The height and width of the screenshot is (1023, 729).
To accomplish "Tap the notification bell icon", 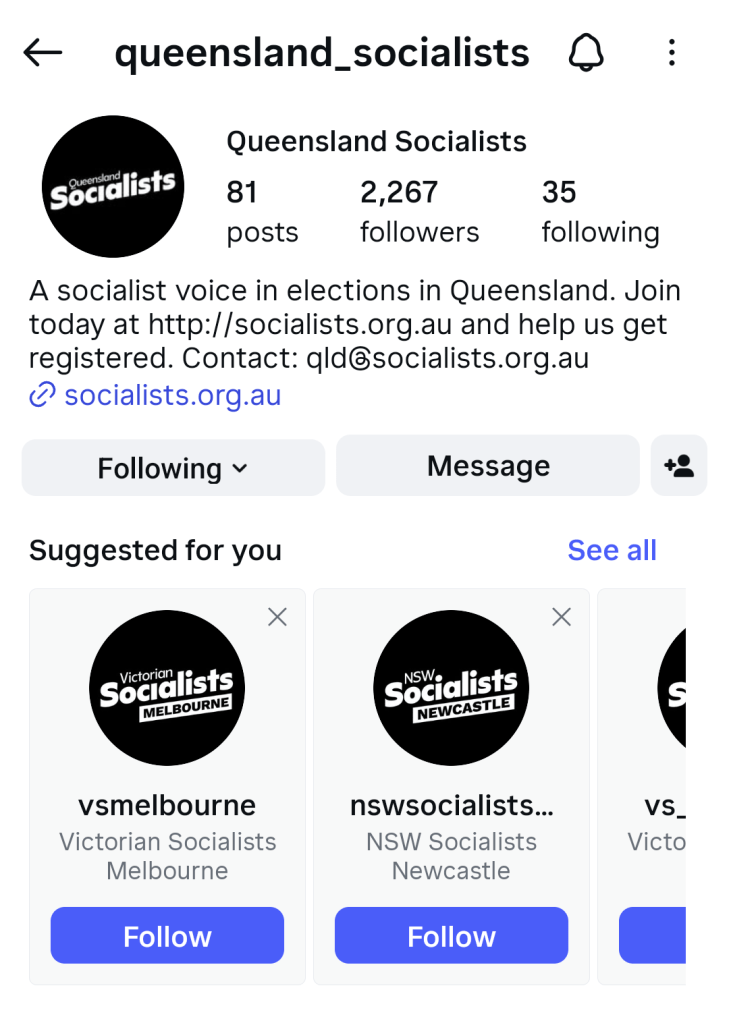I will (x=587, y=53).
